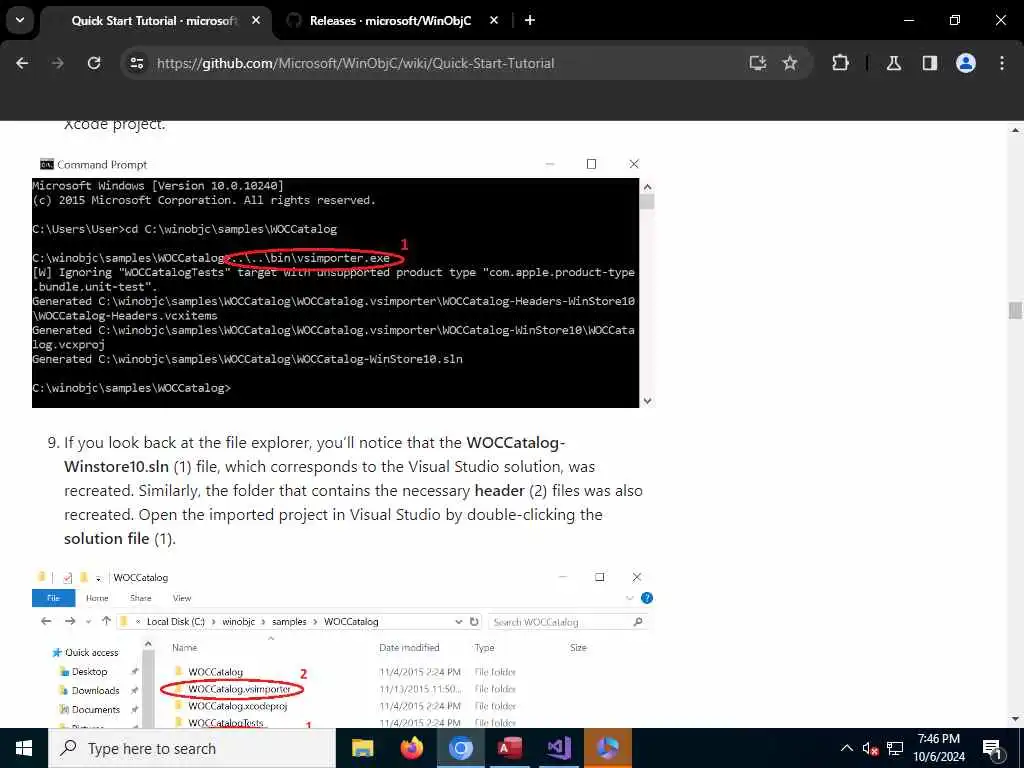Click the WOCCatalog file explorer screenshot

tap(343, 647)
